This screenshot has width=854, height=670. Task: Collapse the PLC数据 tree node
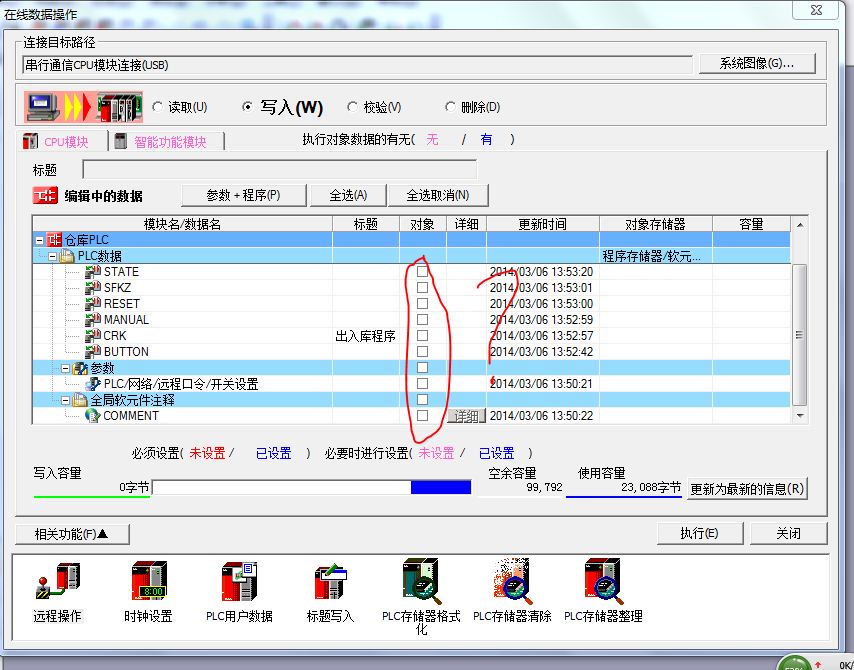(52, 256)
